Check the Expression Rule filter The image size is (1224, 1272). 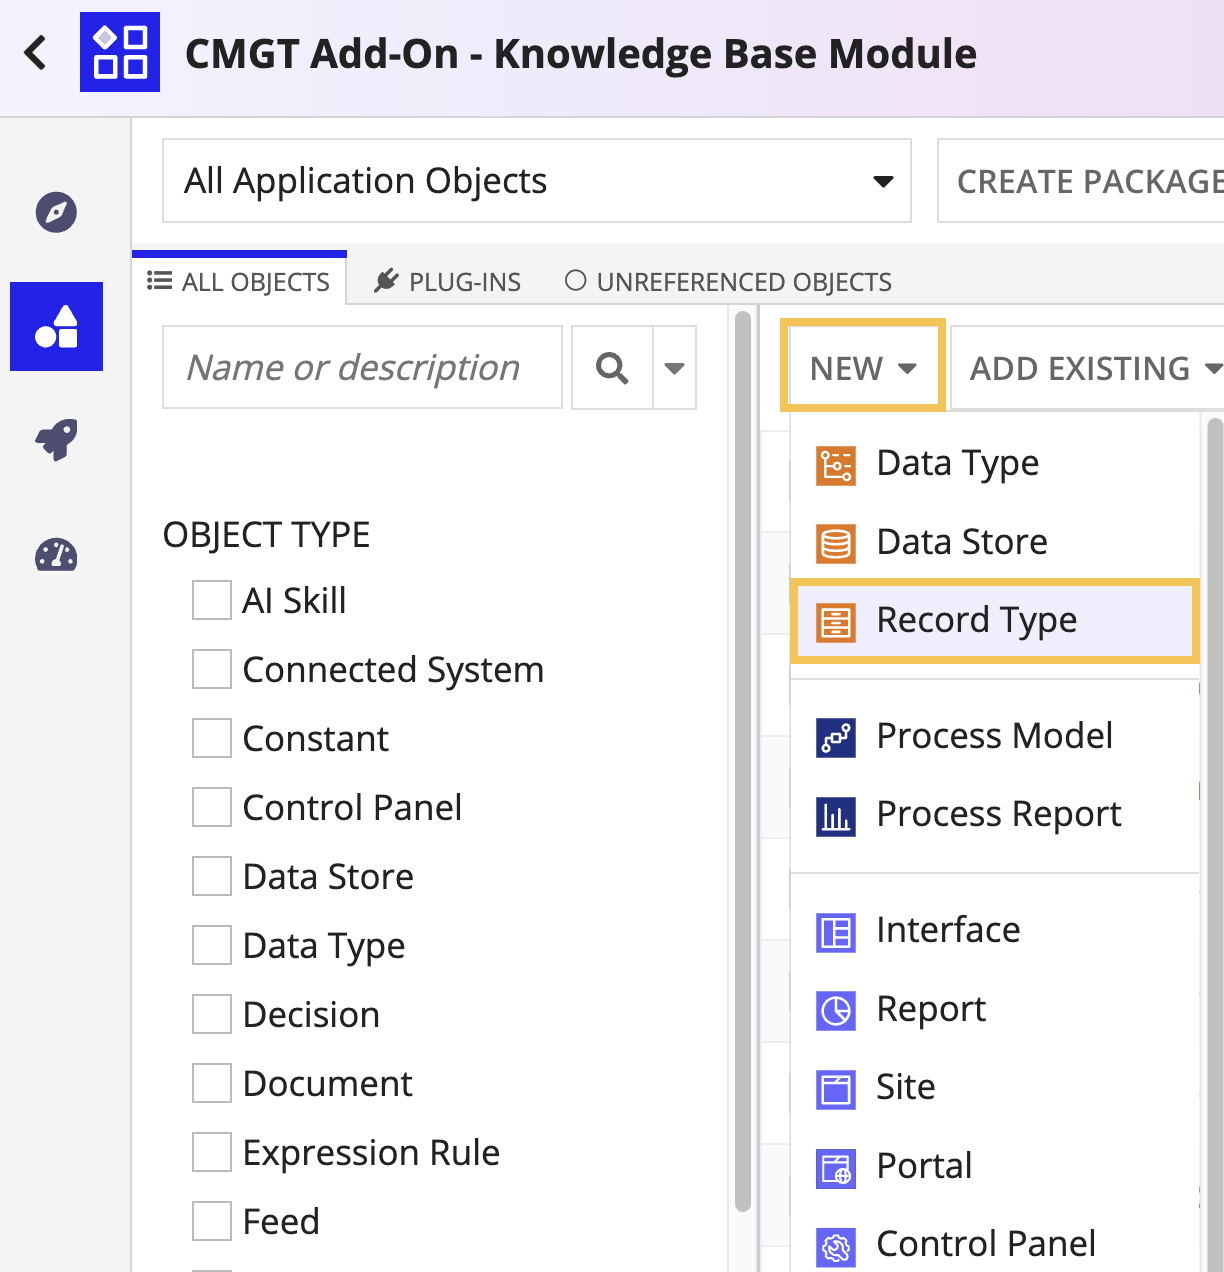click(x=212, y=1152)
